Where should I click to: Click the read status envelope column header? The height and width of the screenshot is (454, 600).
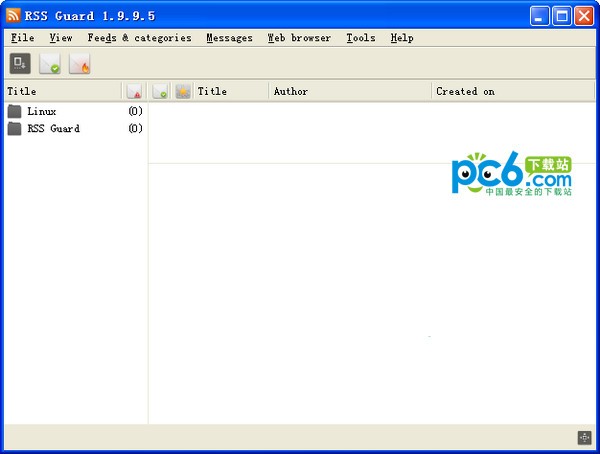click(160, 91)
